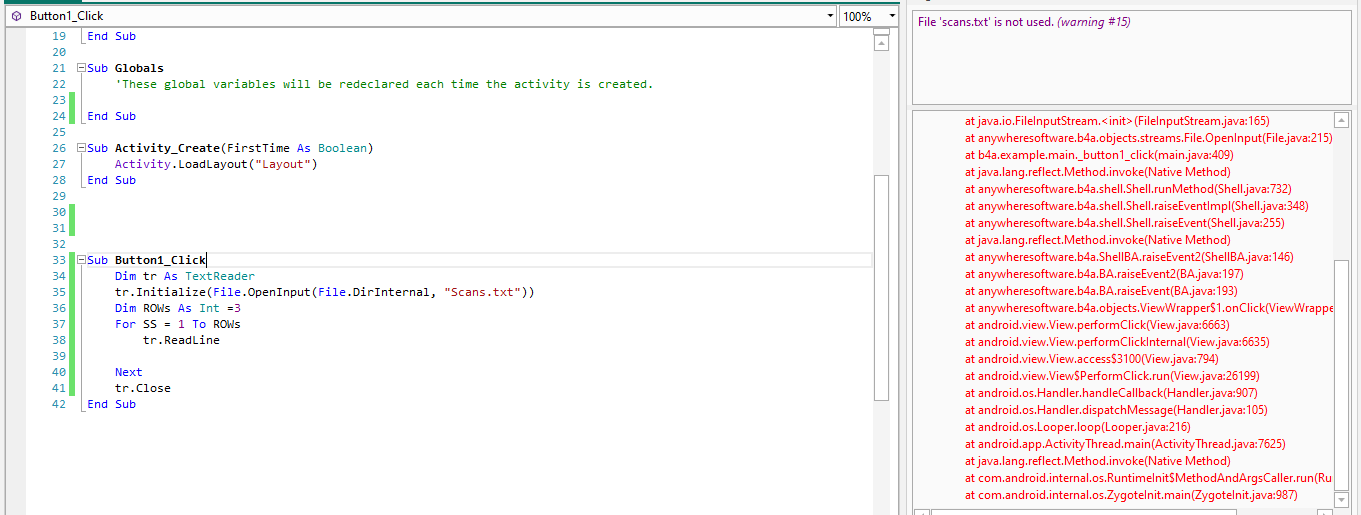The image size is (1361, 515).
Task: Open the Button1_Click sub selector dropdown
Action: coord(830,16)
